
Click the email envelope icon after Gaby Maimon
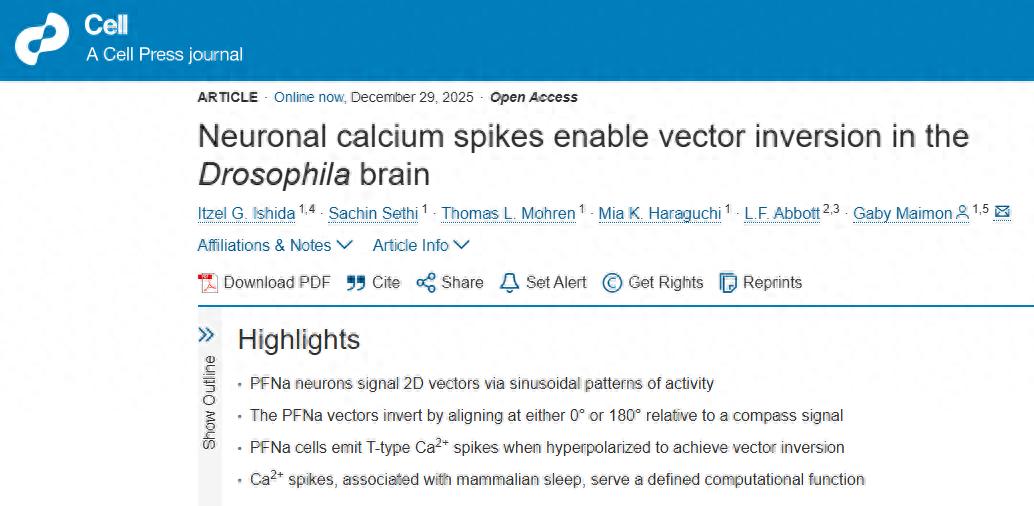tap(1002, 212)
